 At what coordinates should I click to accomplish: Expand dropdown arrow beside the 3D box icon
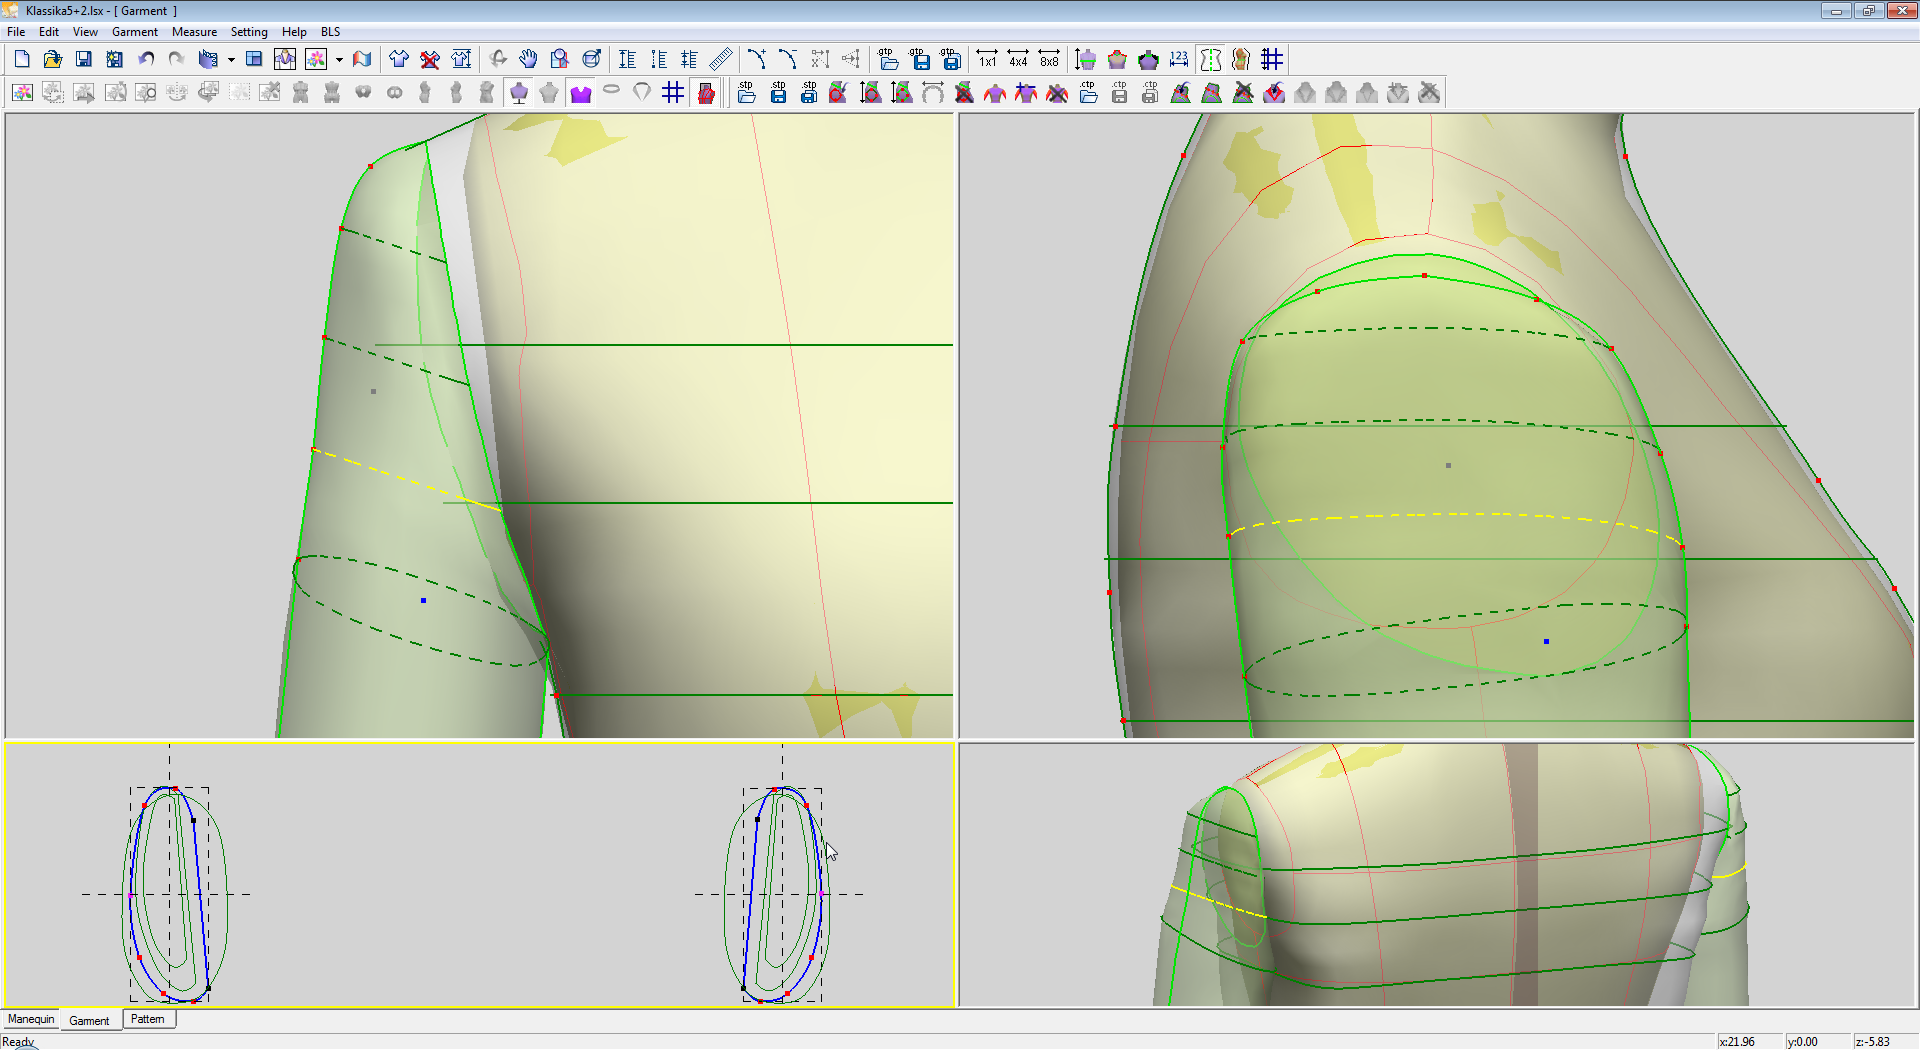click(231, 60)
